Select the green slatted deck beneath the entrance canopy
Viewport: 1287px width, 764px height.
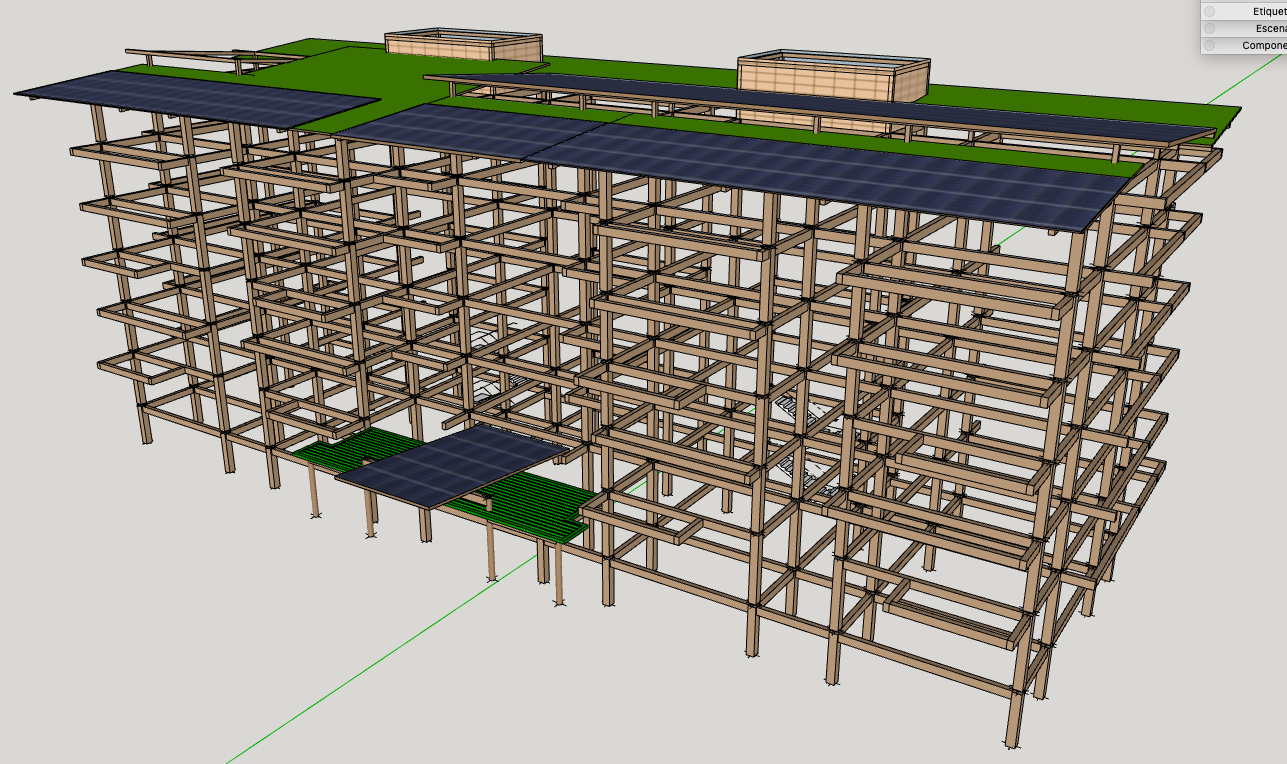point(530,502)
